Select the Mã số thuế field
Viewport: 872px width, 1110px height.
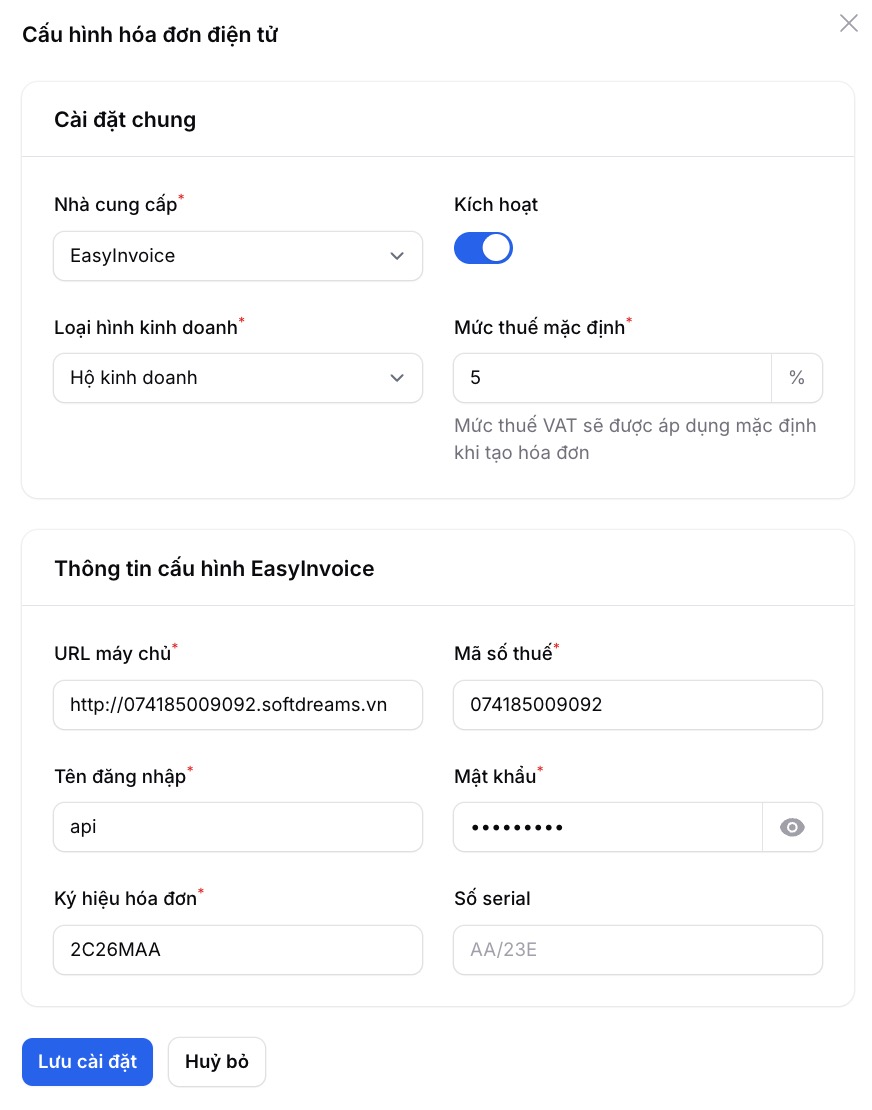637,705
